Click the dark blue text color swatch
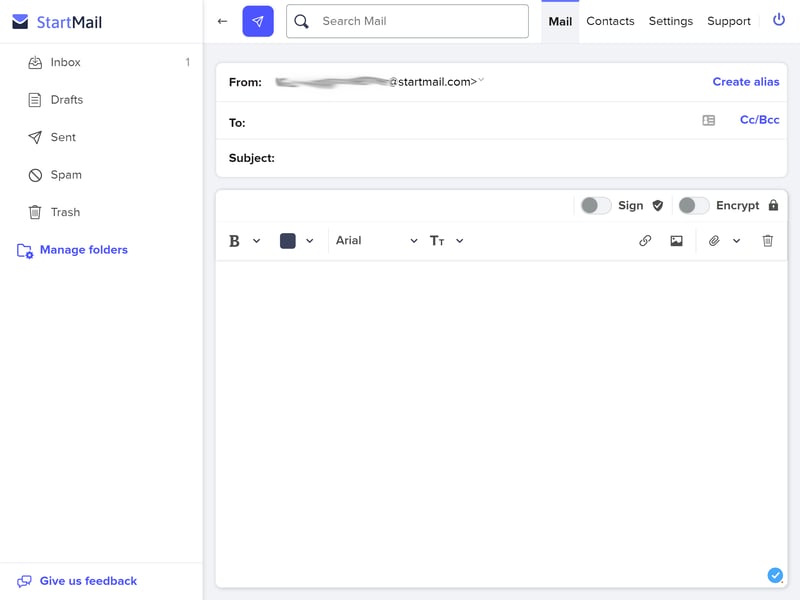This screenshot has height=600, width=800. [288, 241]
